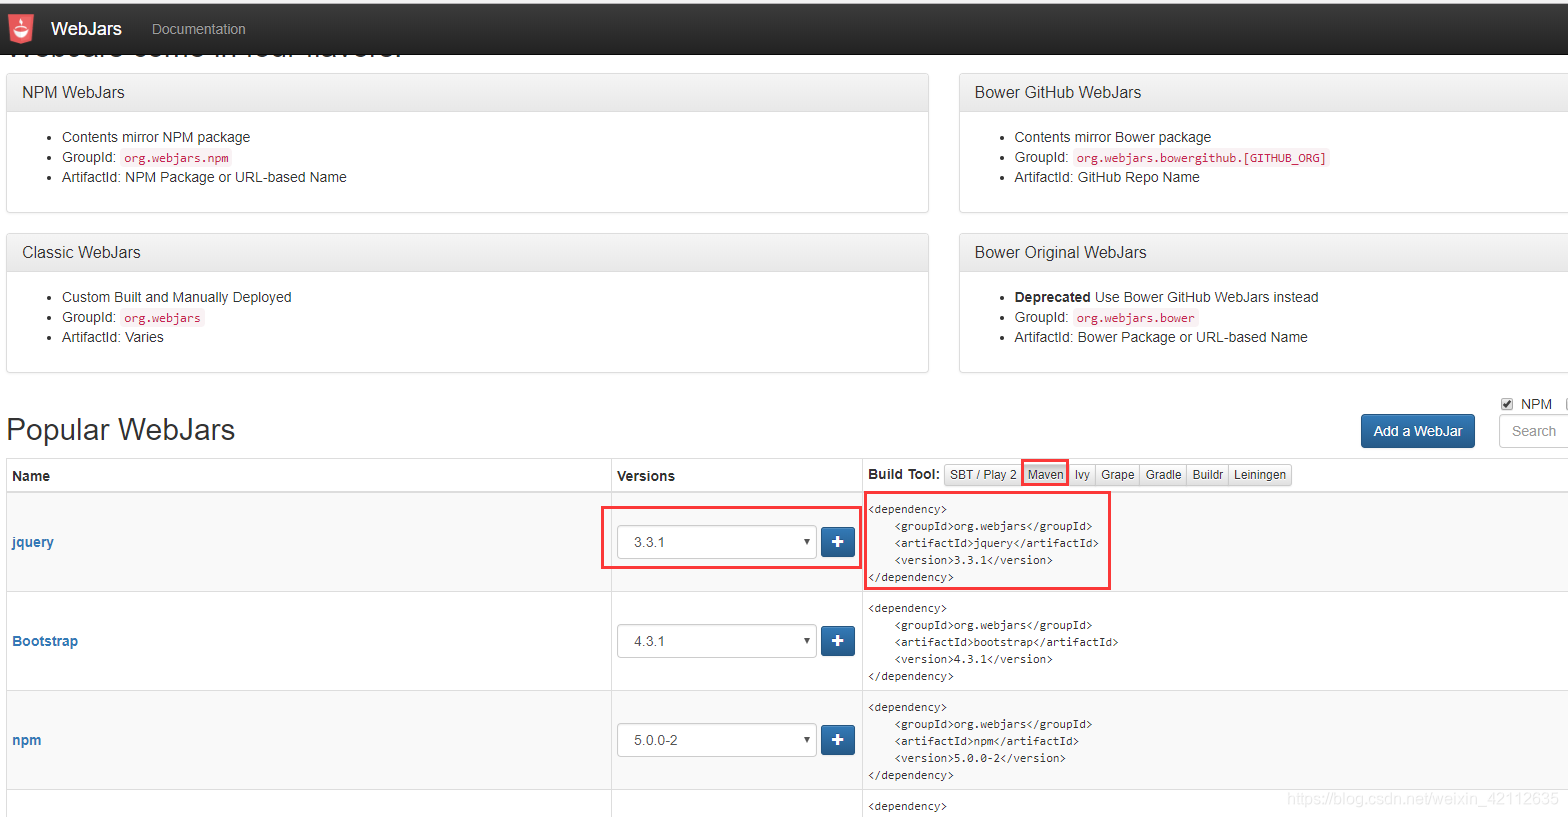
Task: Select the Maven build tool tab
Action: (x=1045, y=475)
